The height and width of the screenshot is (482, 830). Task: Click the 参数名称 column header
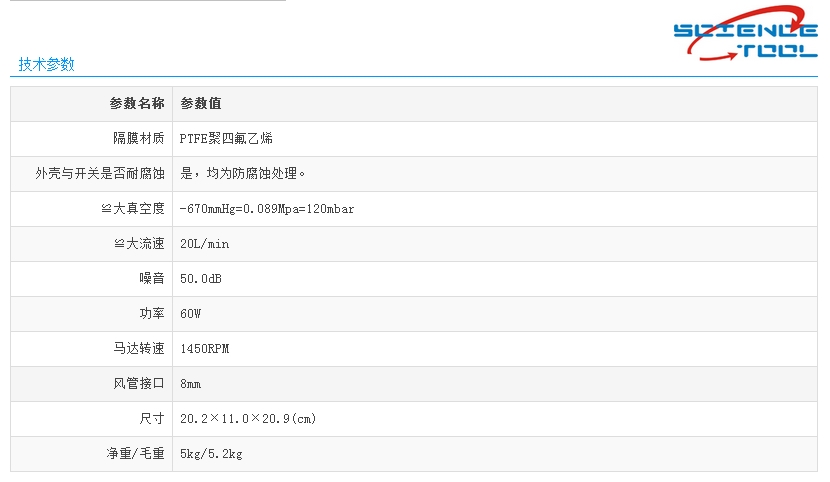[x=137, y=104]
